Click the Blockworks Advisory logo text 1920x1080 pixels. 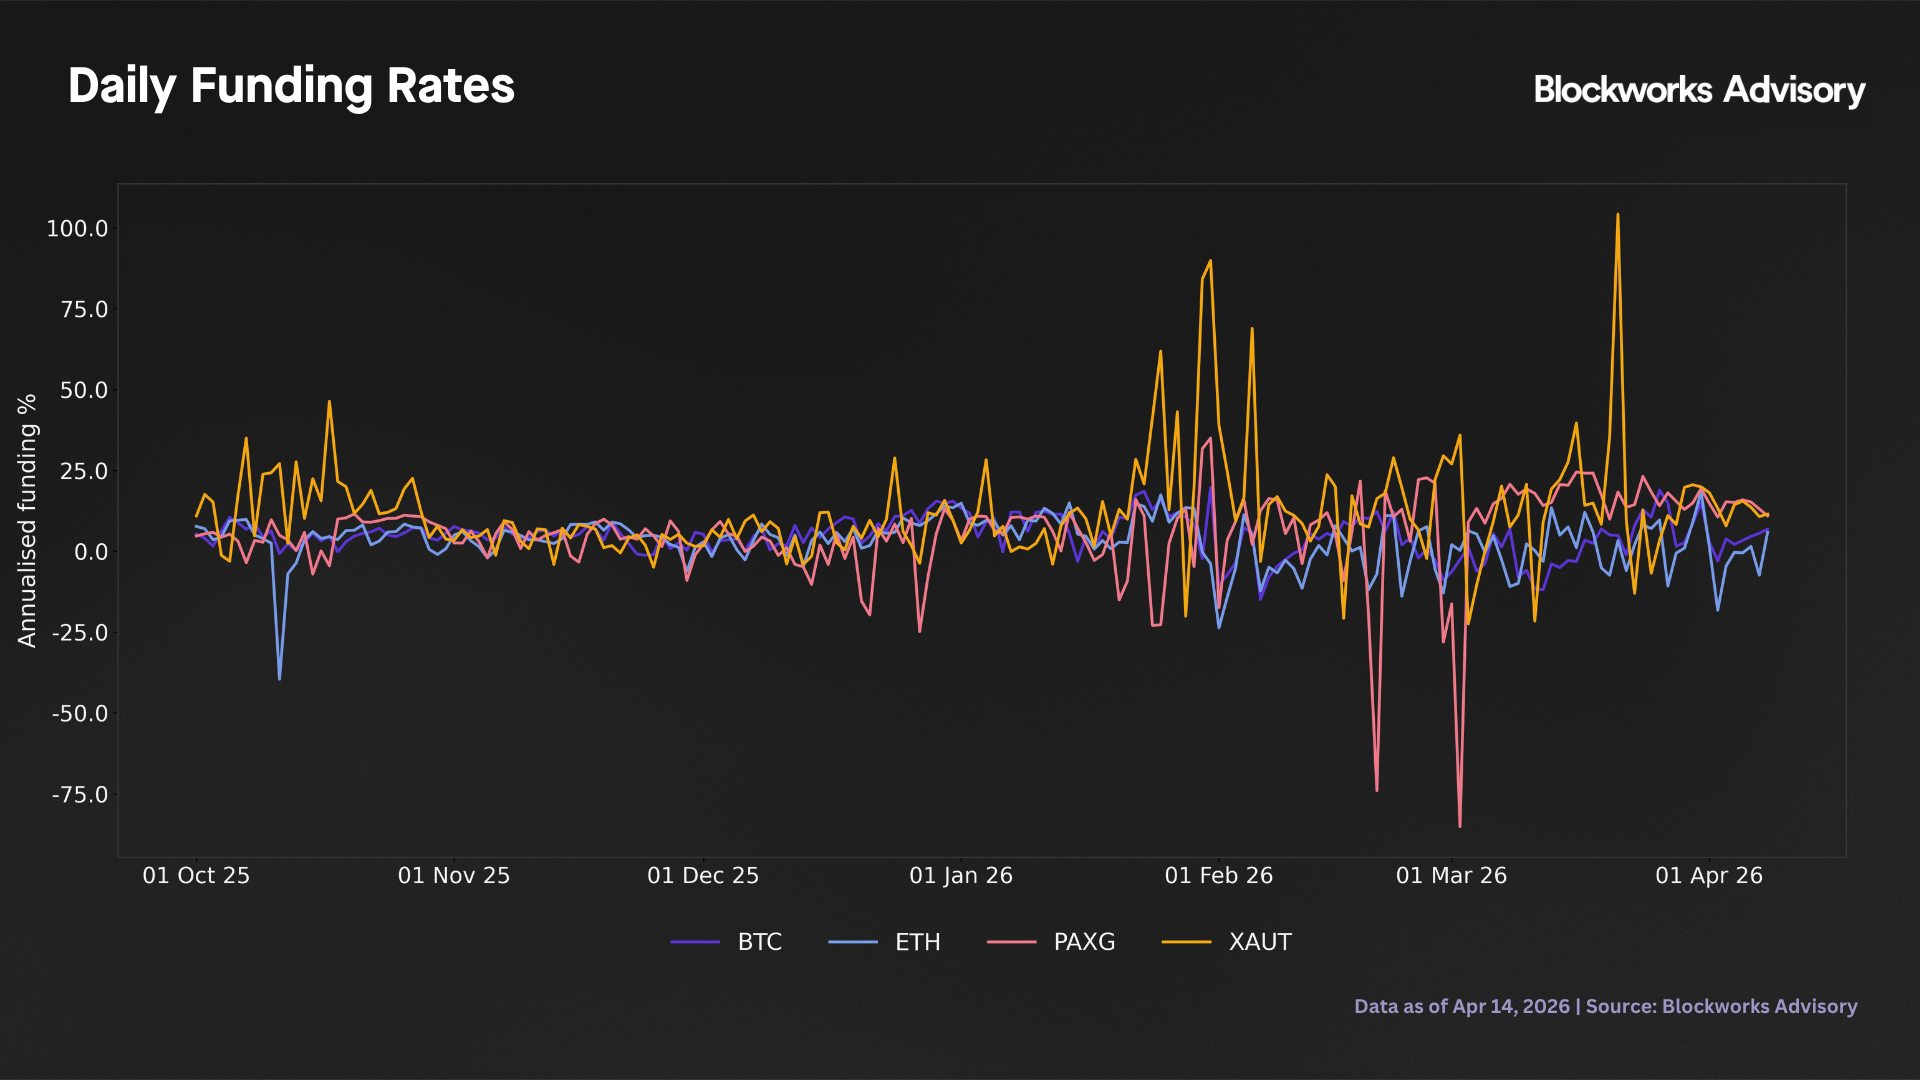coord(1699,90)
